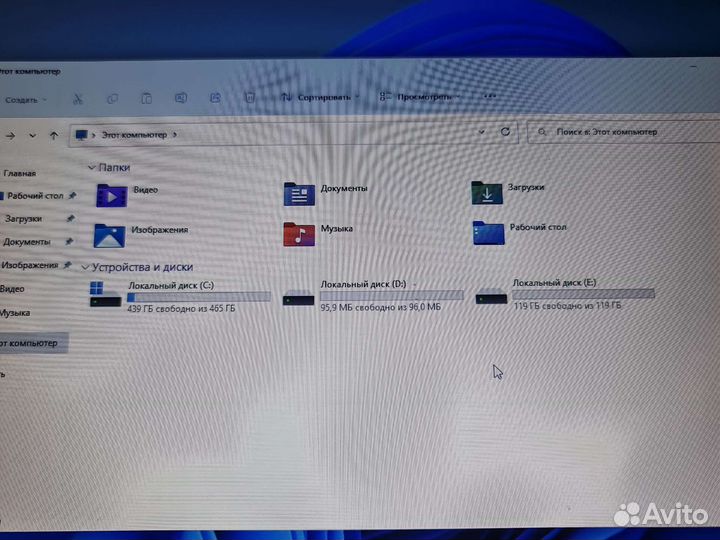720x540 pixels.
Task: Select the Изображения folder icon
Action: click(109, 236)
